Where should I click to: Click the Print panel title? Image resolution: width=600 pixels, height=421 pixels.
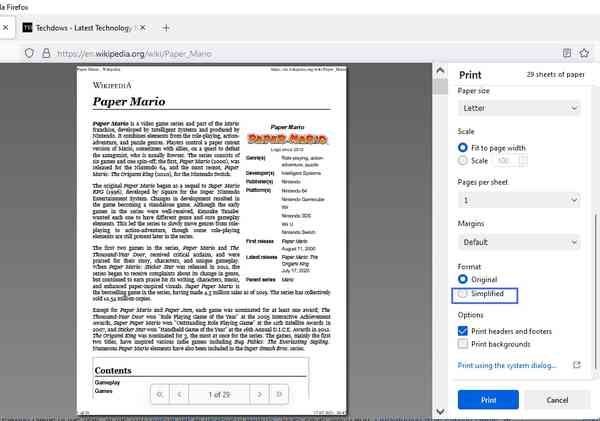(470, 75)
